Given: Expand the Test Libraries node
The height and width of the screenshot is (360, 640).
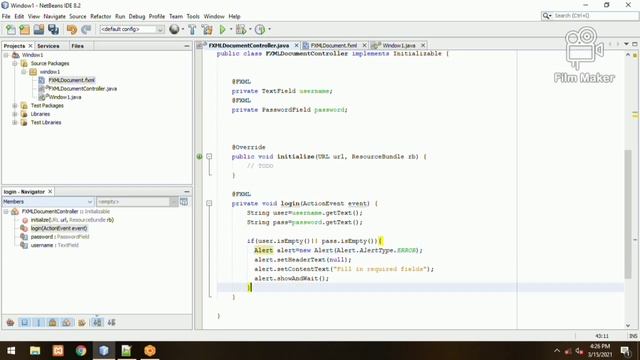Looking at the screenshot, I should pos(15,122).
